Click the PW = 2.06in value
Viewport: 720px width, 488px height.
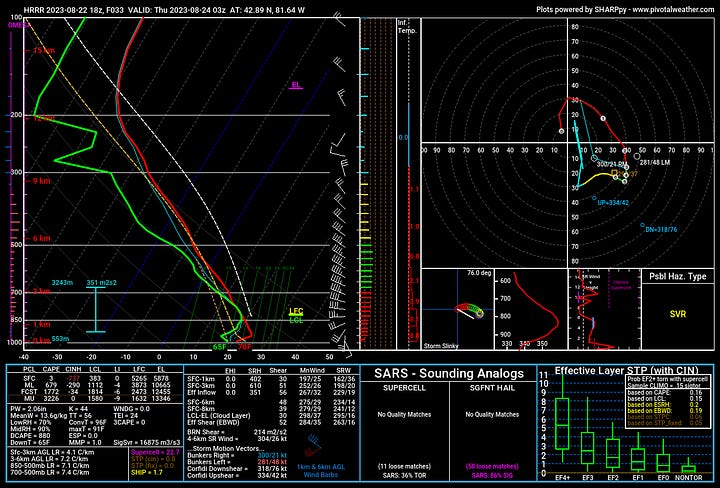[x=29, y=409]
